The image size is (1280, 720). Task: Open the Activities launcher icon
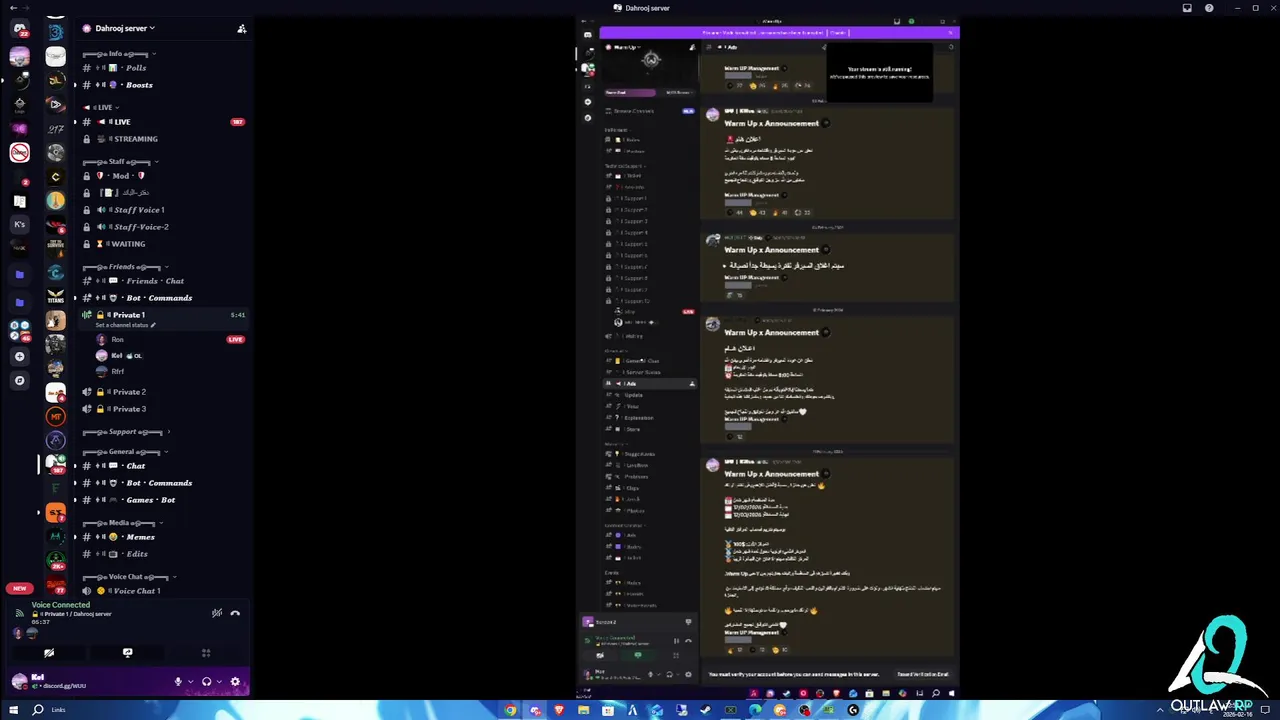(206, 653)
